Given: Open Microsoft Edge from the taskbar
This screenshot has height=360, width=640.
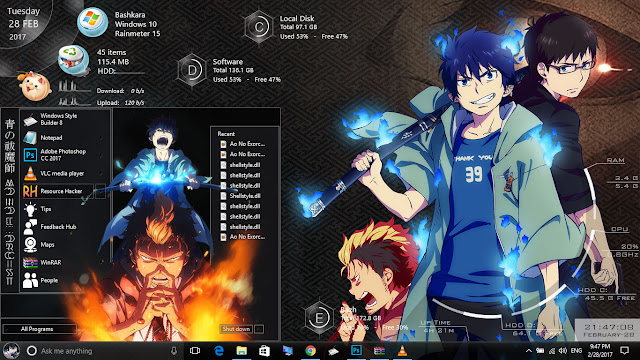Looking at the screenshot, I should click(x=219, y=351).
